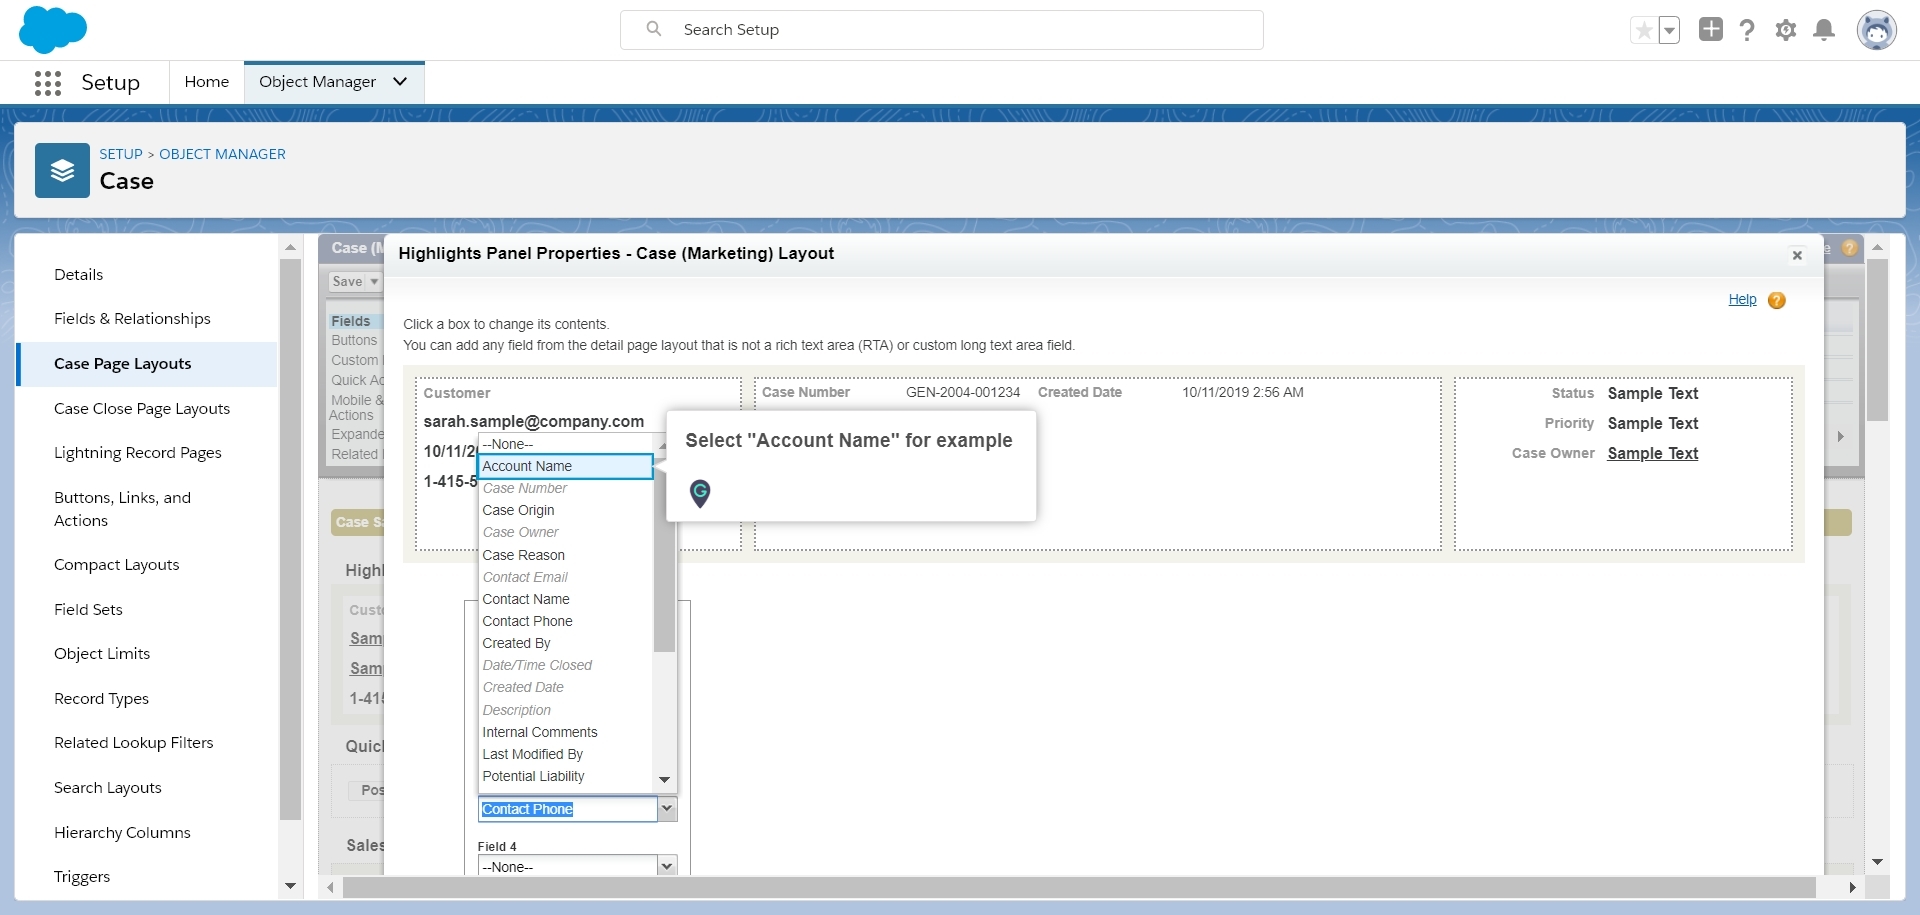
Task: Click the Sample Text Case Owner link
Action: click(1652, 453)
